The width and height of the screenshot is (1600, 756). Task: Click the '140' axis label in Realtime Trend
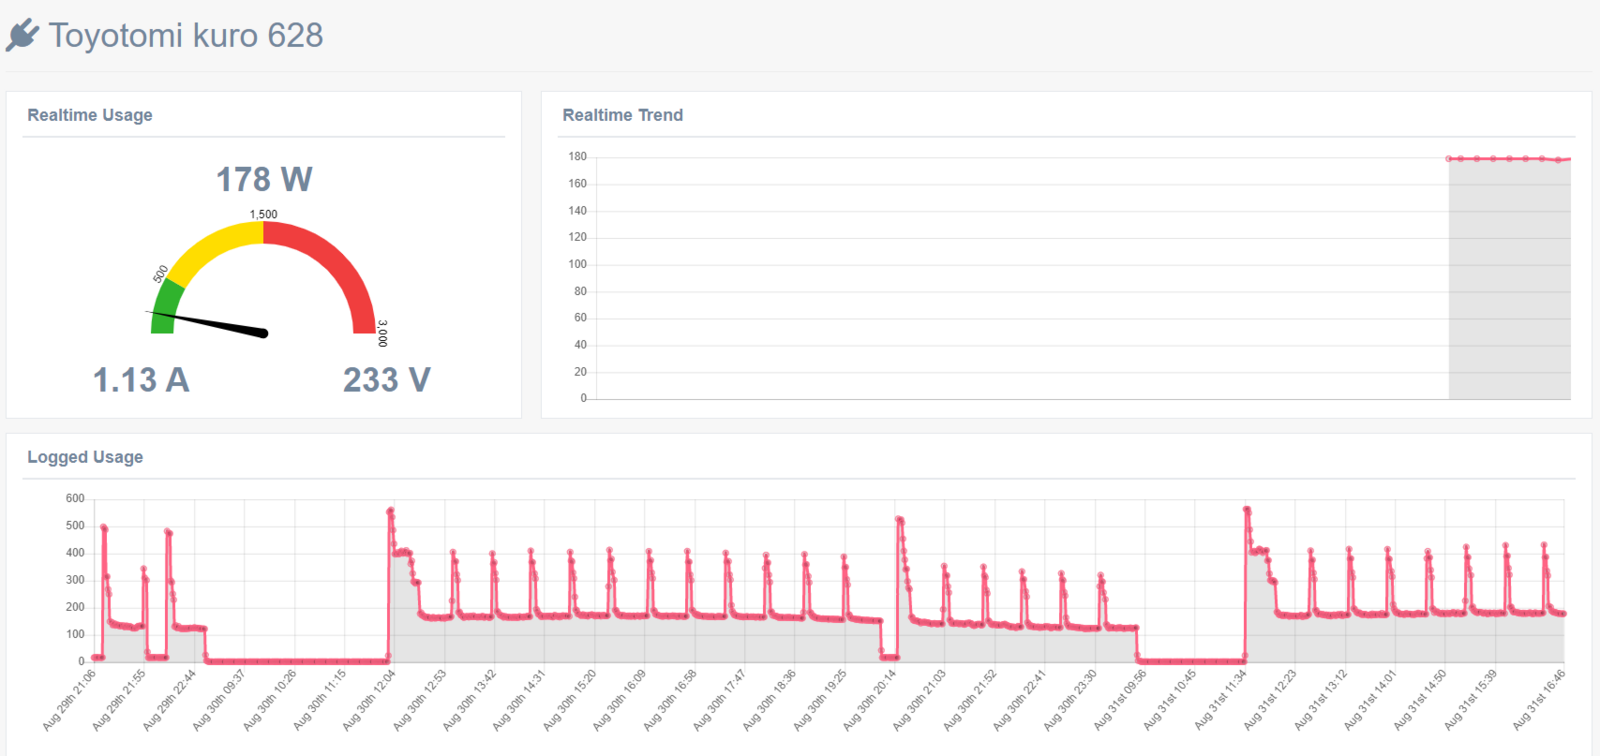[x=578, y=211]
